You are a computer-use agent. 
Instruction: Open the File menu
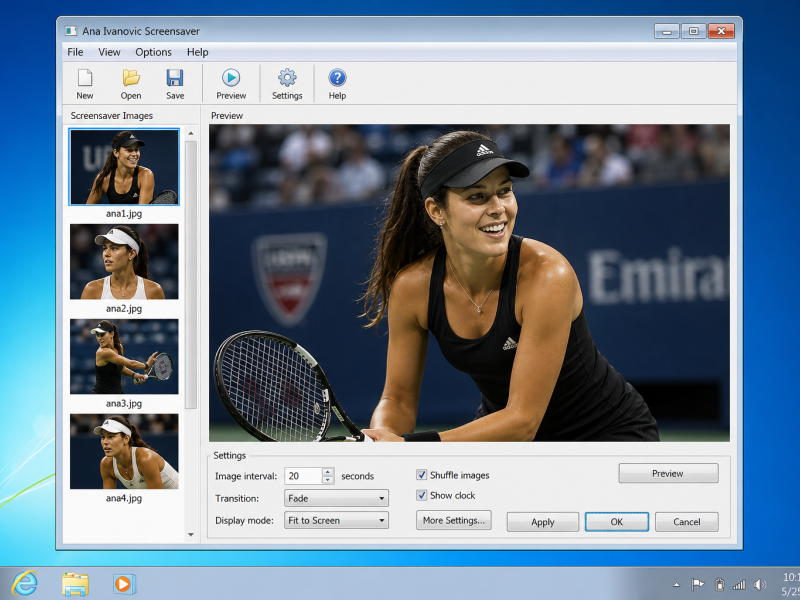(x=75, y=52)
